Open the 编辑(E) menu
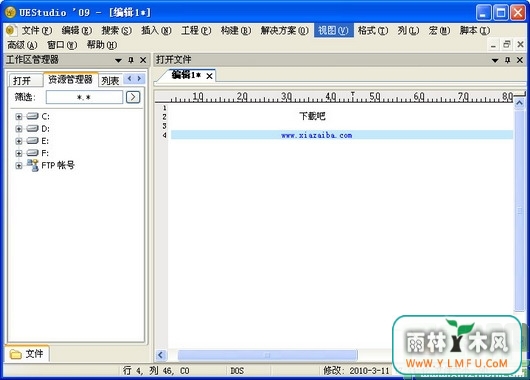Viewport: 530px width, 380px height. pyautogui.click(x=76, y=30)
